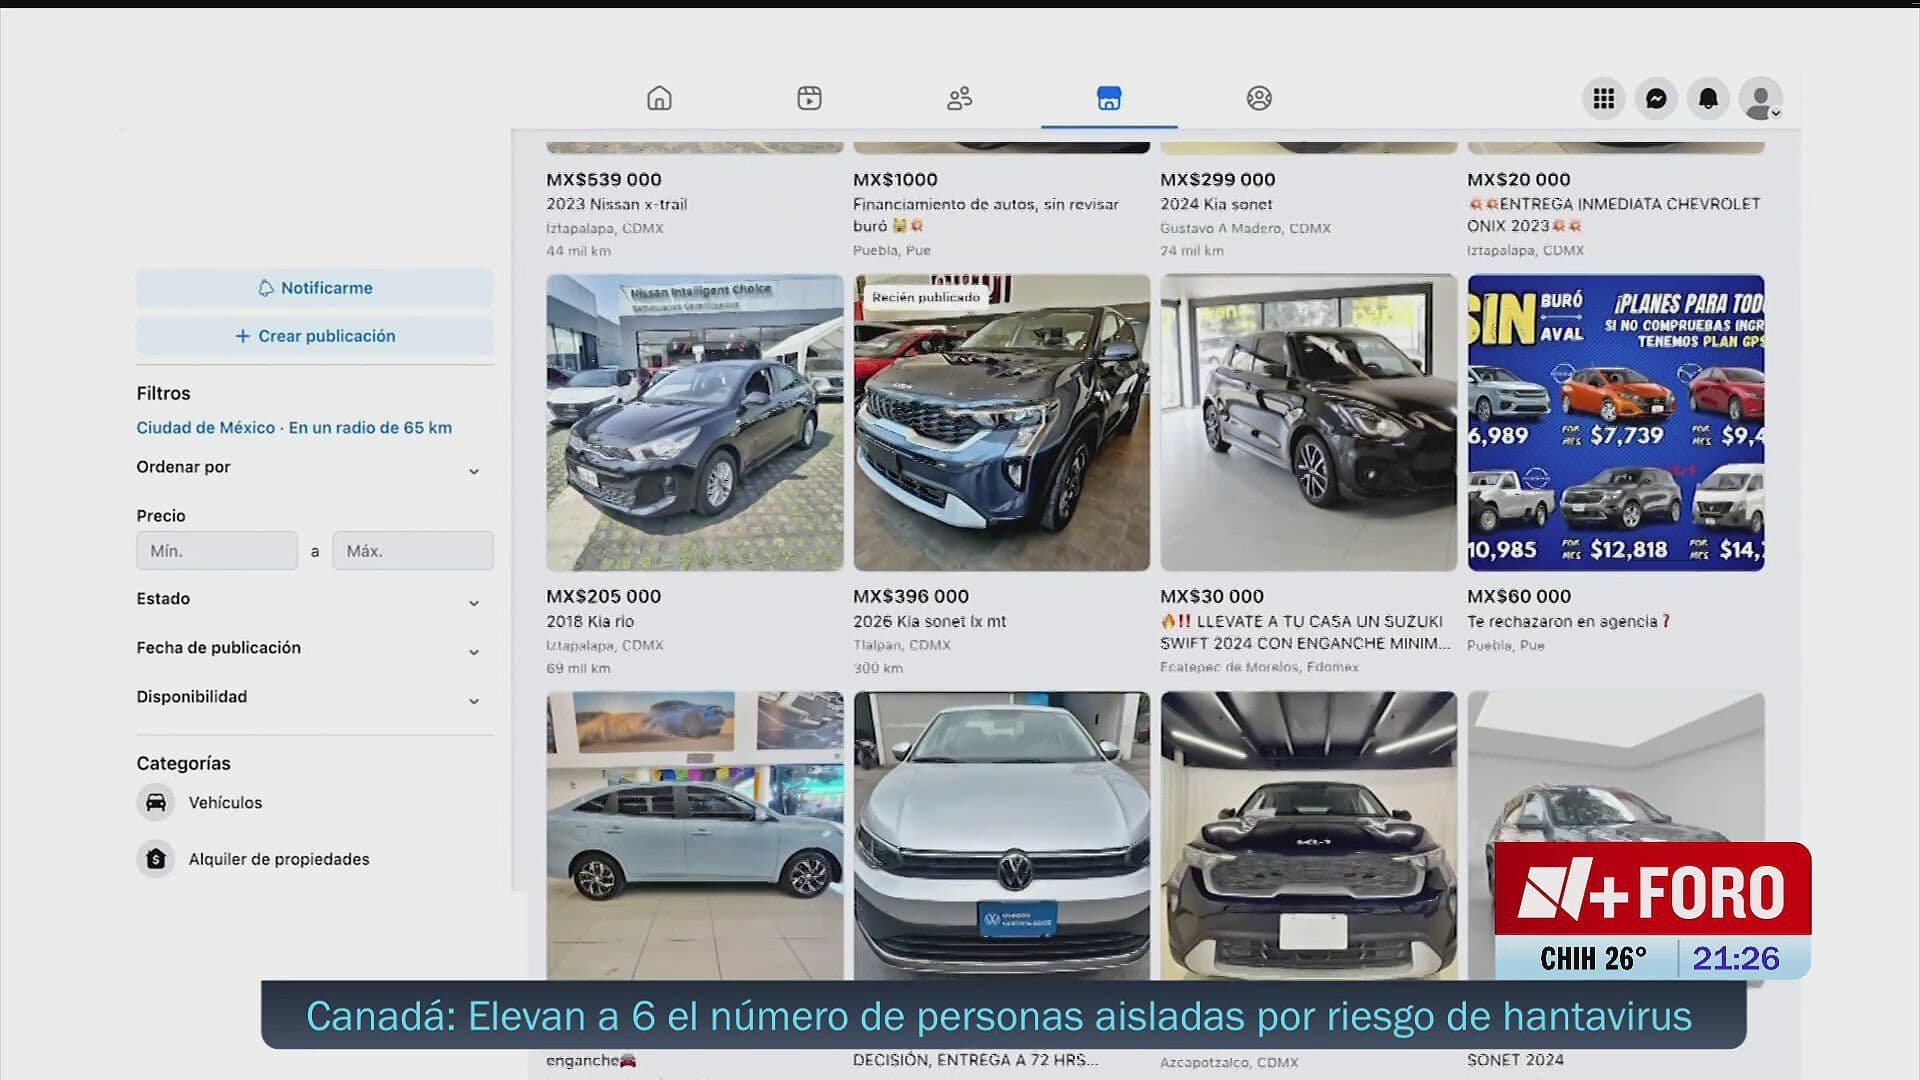Expand Fecha de publicación filter
Screen dimensions: 1920x1080
click(x=309, y=649)
